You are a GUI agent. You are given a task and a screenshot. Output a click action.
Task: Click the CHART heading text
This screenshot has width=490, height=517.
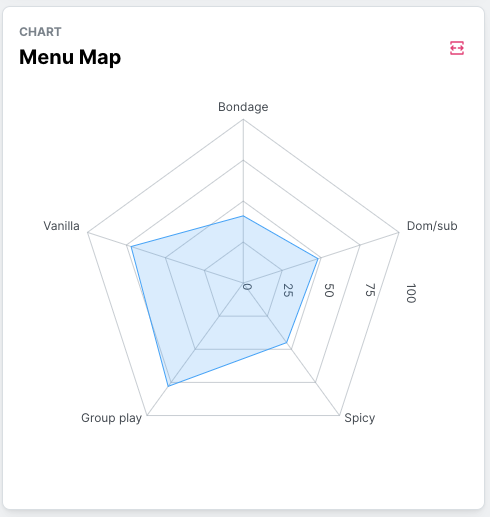point(40,32)
